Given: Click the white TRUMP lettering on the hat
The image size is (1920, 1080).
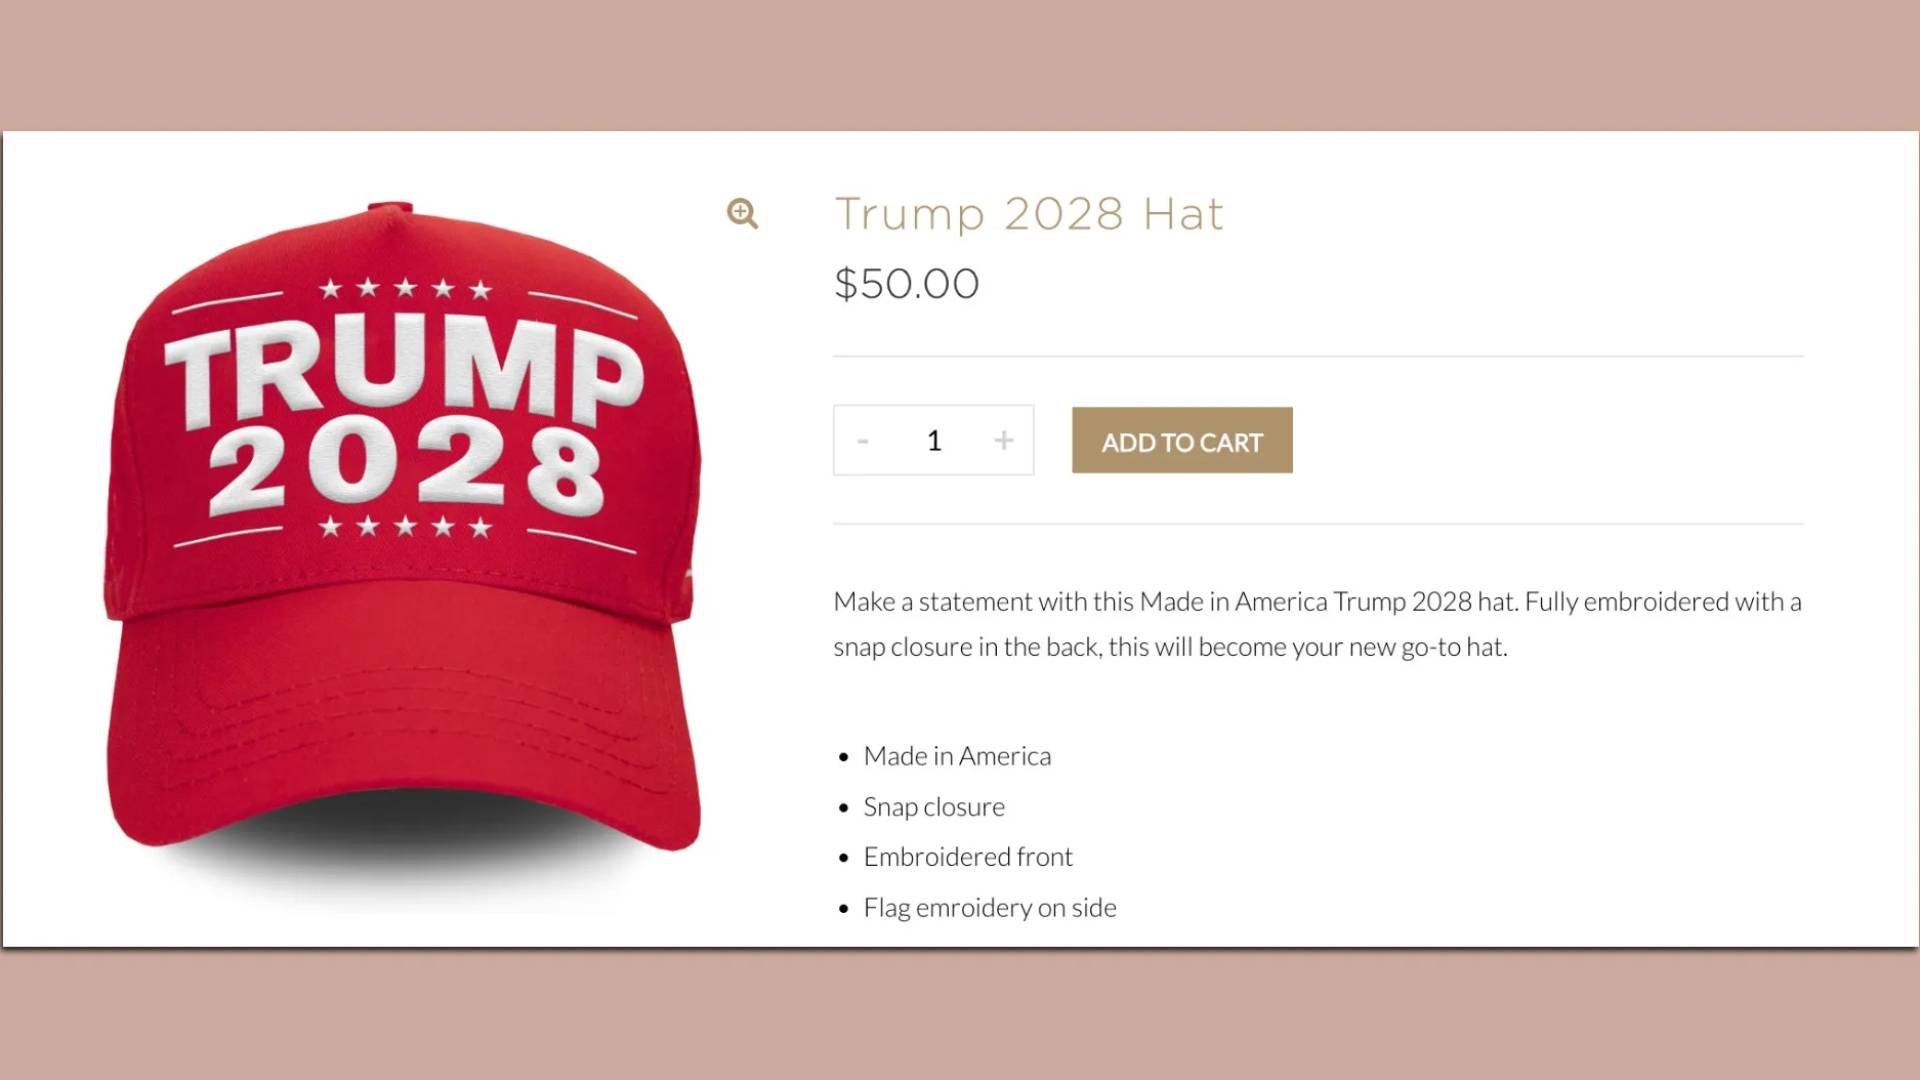Looking at the screenshot, I should click(x=405, y=375).
